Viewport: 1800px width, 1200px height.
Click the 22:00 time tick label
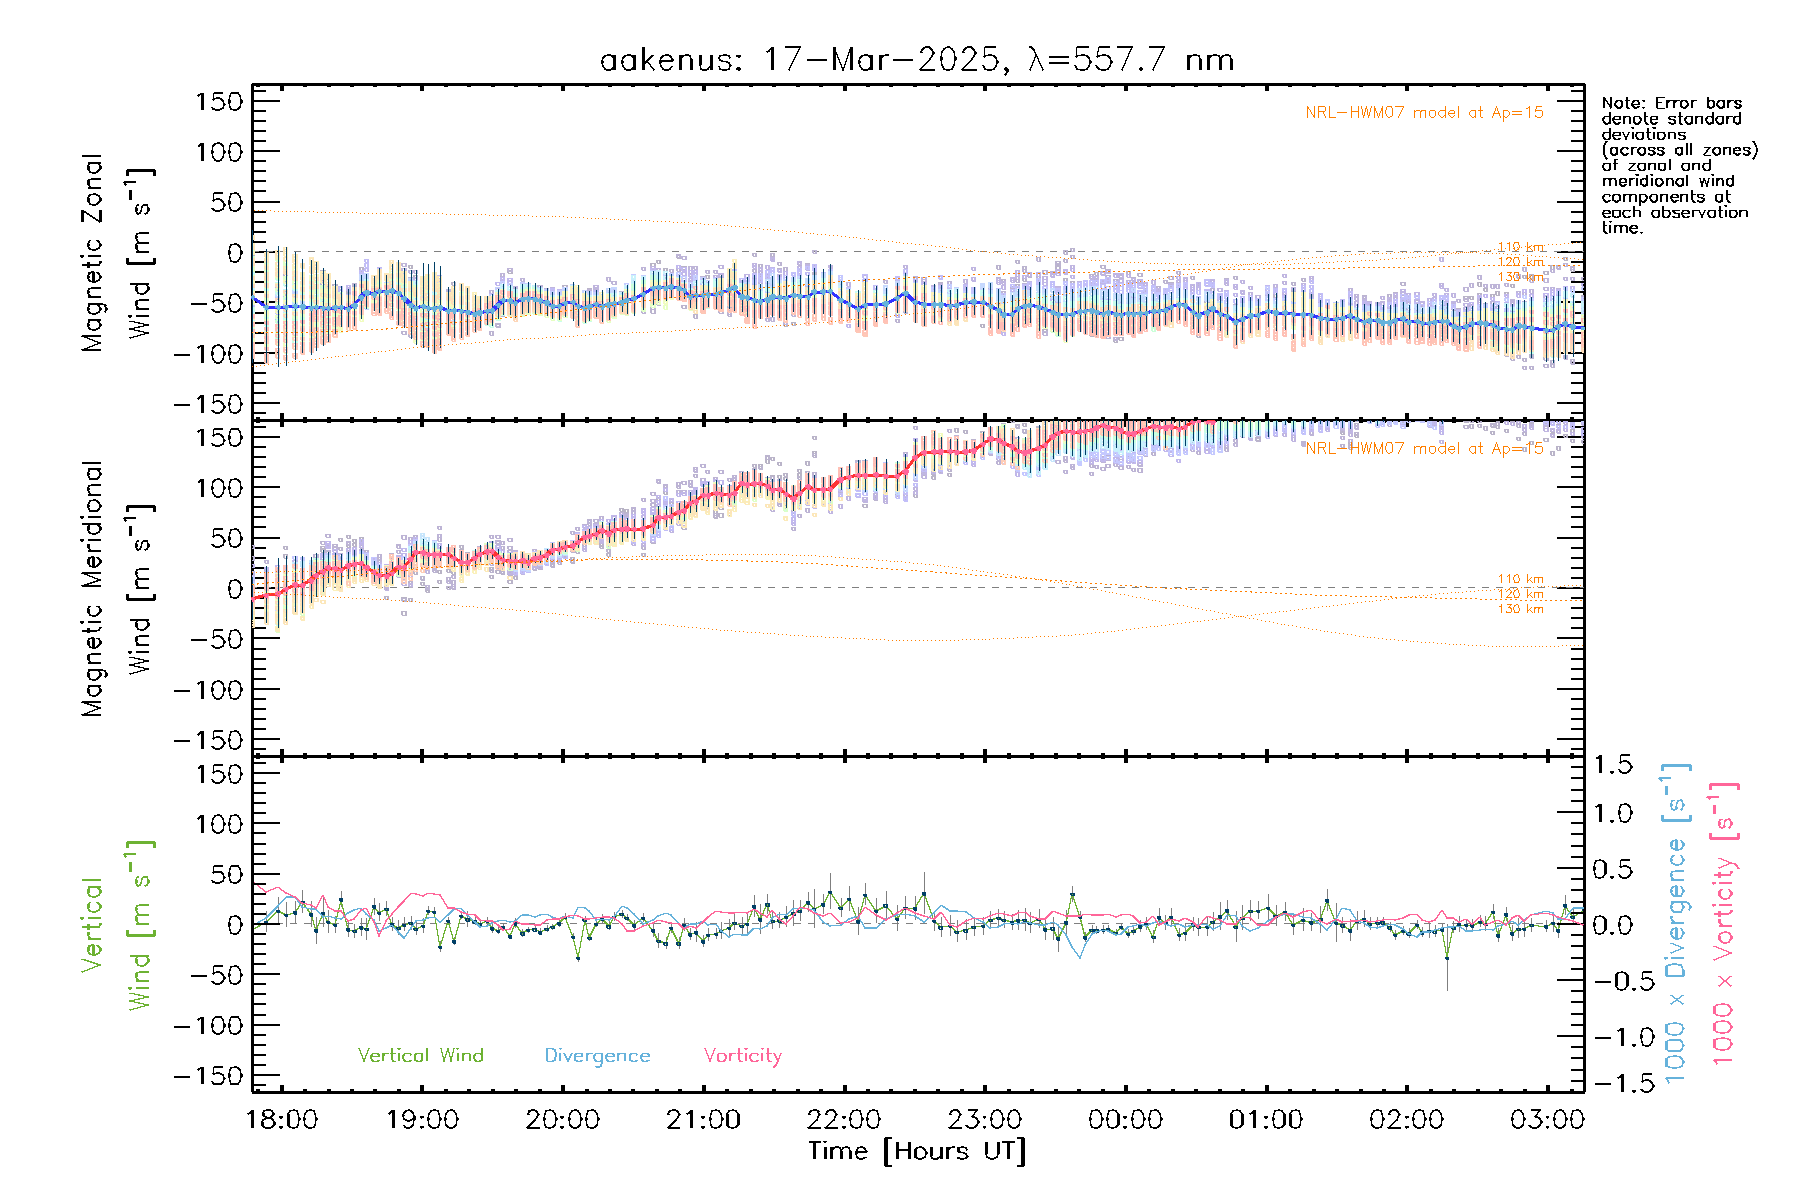click(x=844, y=1120)
